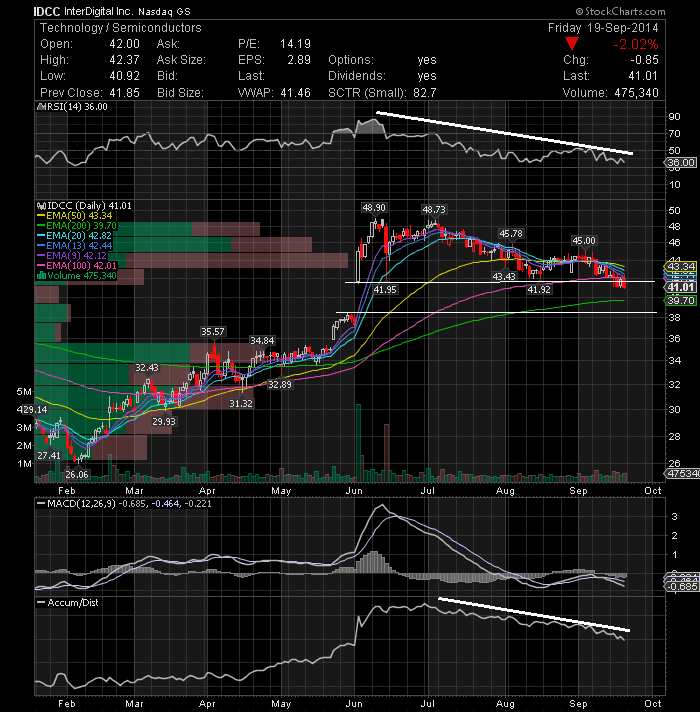Screen dimensions: 700x712
Task: Click the Nasdaq GS exchange label
Action: [x=164, y=12]
